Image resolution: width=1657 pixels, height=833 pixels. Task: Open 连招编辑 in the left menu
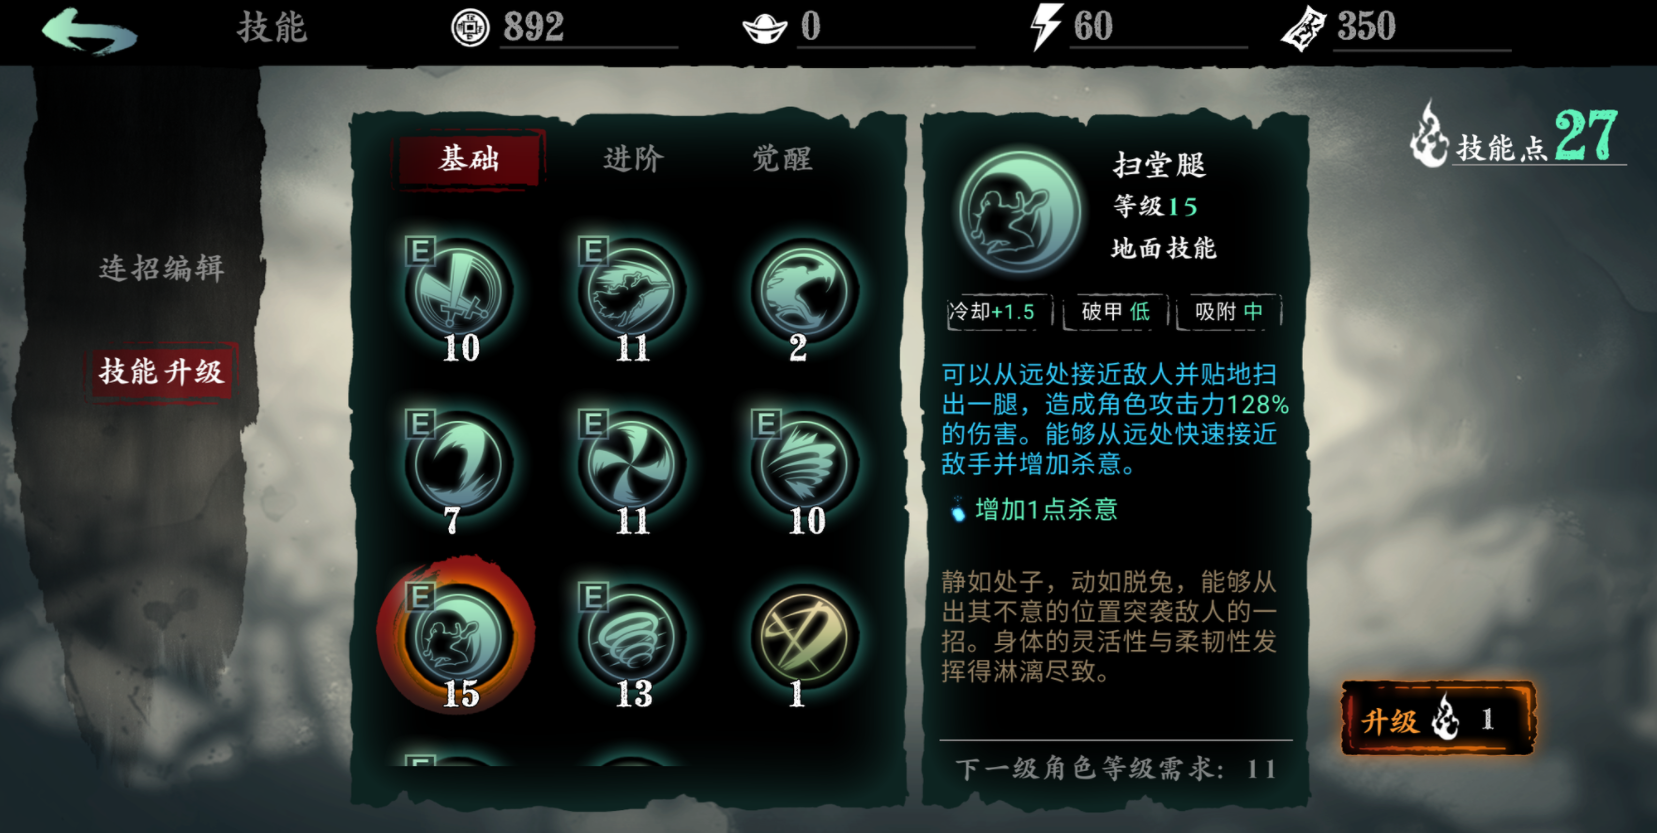[161, 268]
